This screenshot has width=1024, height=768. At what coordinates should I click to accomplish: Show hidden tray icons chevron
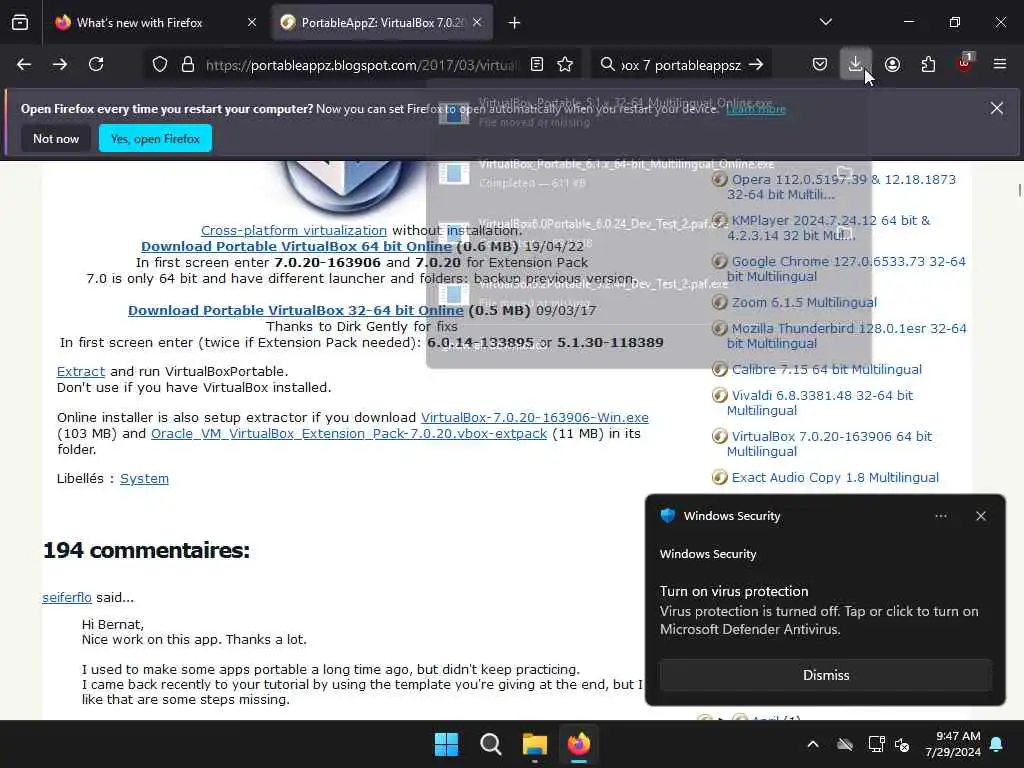(x=813, y=744)
